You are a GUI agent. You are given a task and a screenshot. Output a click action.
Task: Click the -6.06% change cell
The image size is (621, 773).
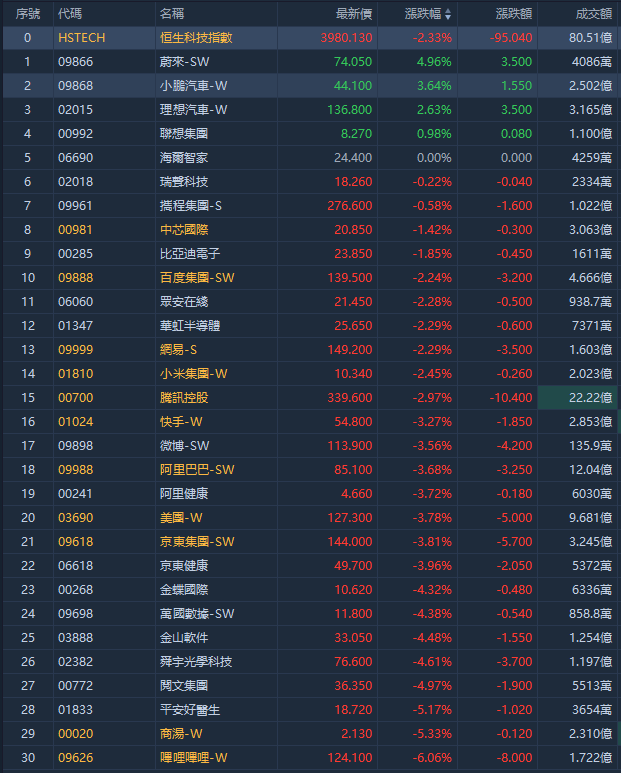pyautogui.click(x=432, y=758)
